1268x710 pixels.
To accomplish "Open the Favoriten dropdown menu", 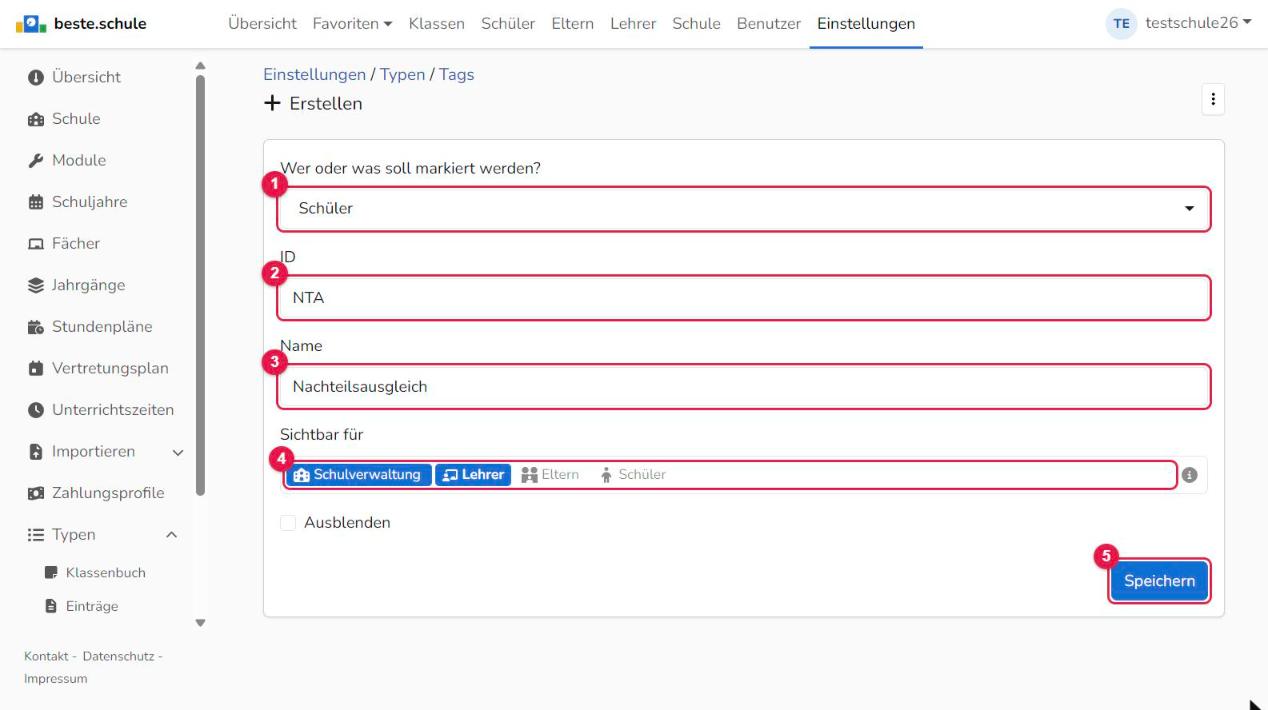I will coord(352,23).
